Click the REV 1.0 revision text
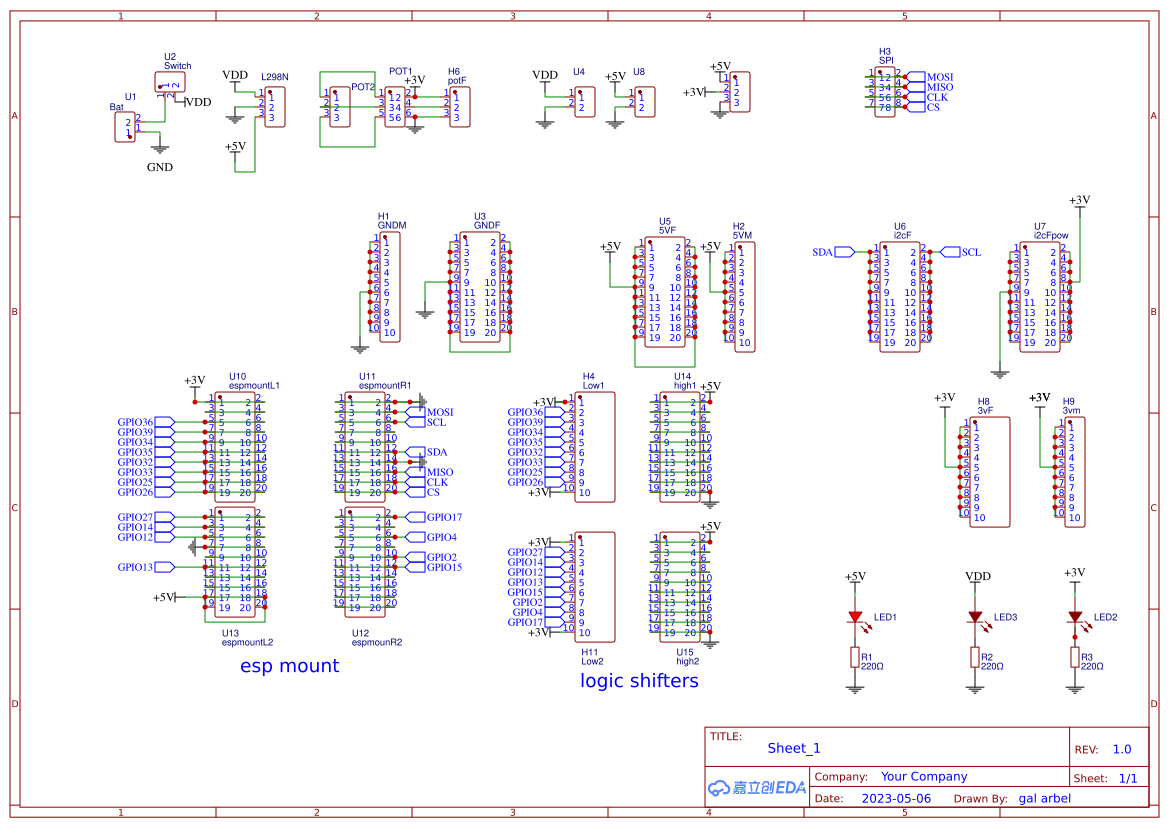1169x828 pixels. [1122, 747]
